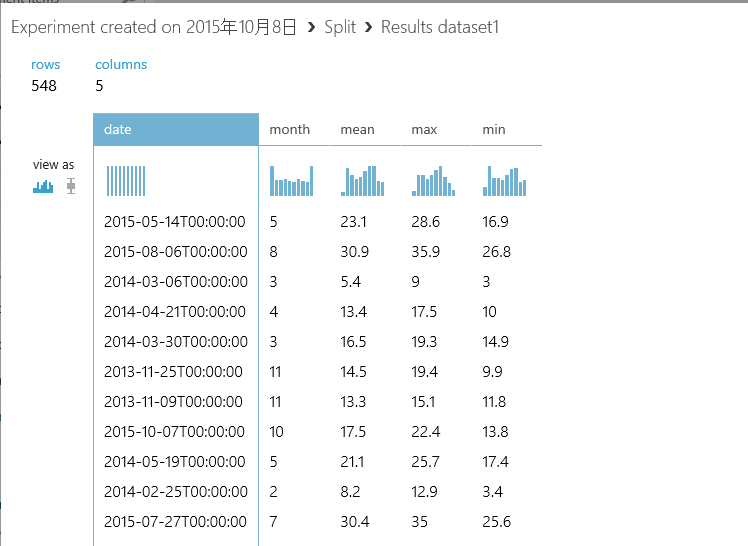The height and width of the screenshot is (546, 748).
Task: Open 'Experiment created on 2015年10月8日' breadcrumb
Action: point(154,27)
